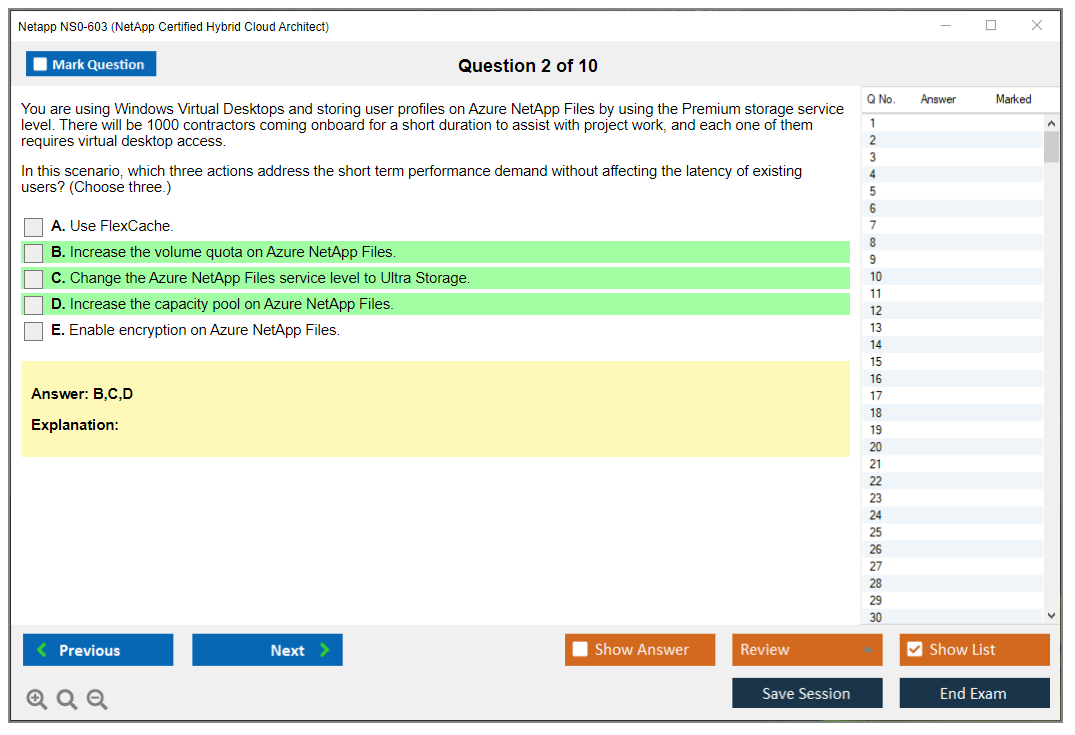Check answer A Use FlexCache
The height and width of the screenshot is (735, 1075).
click(x=34, y=227)
